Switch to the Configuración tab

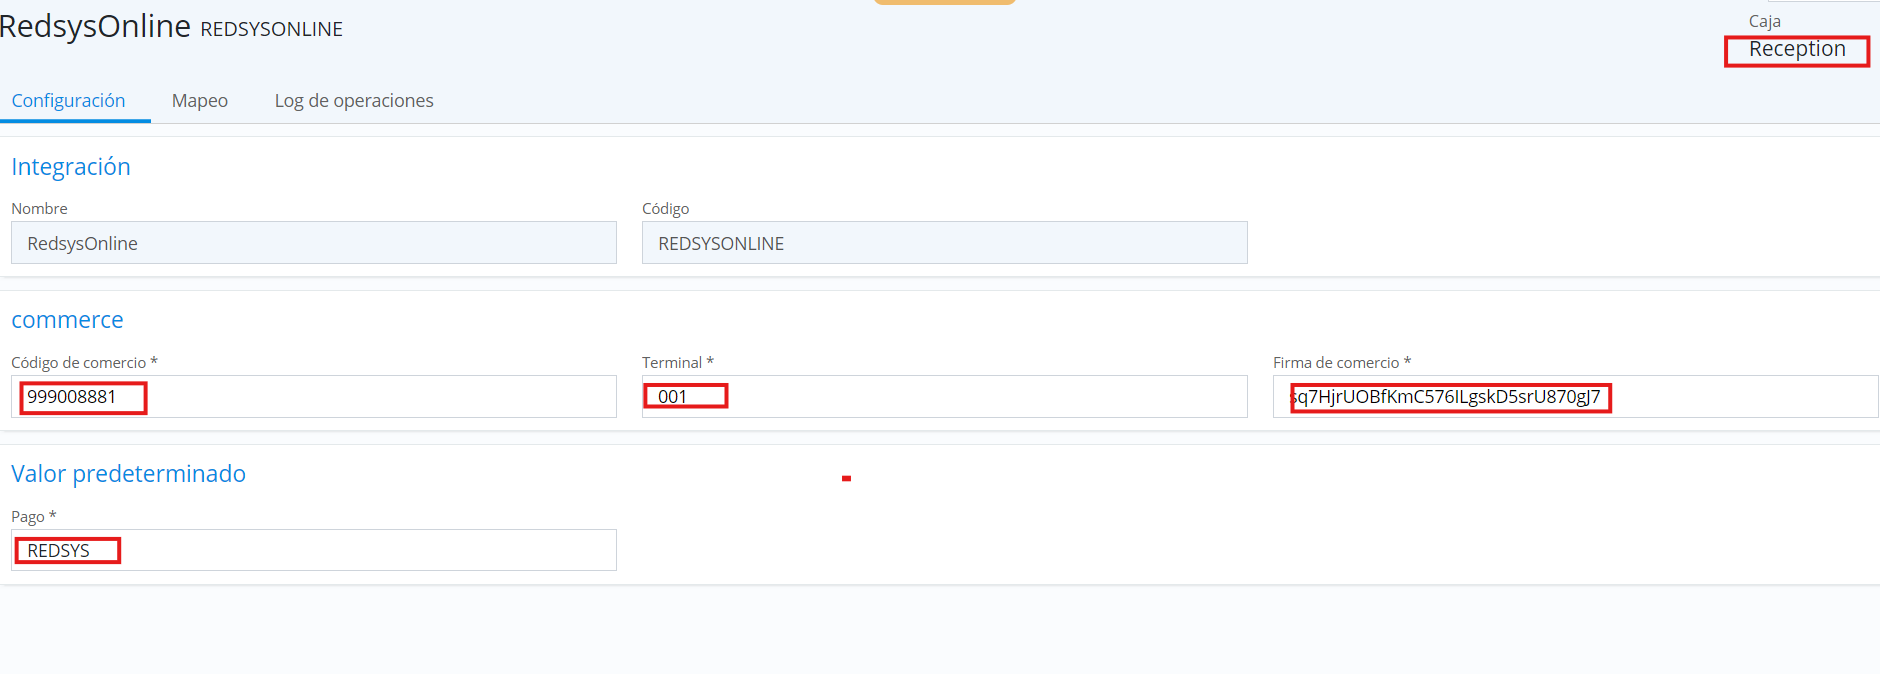(68, 101)
